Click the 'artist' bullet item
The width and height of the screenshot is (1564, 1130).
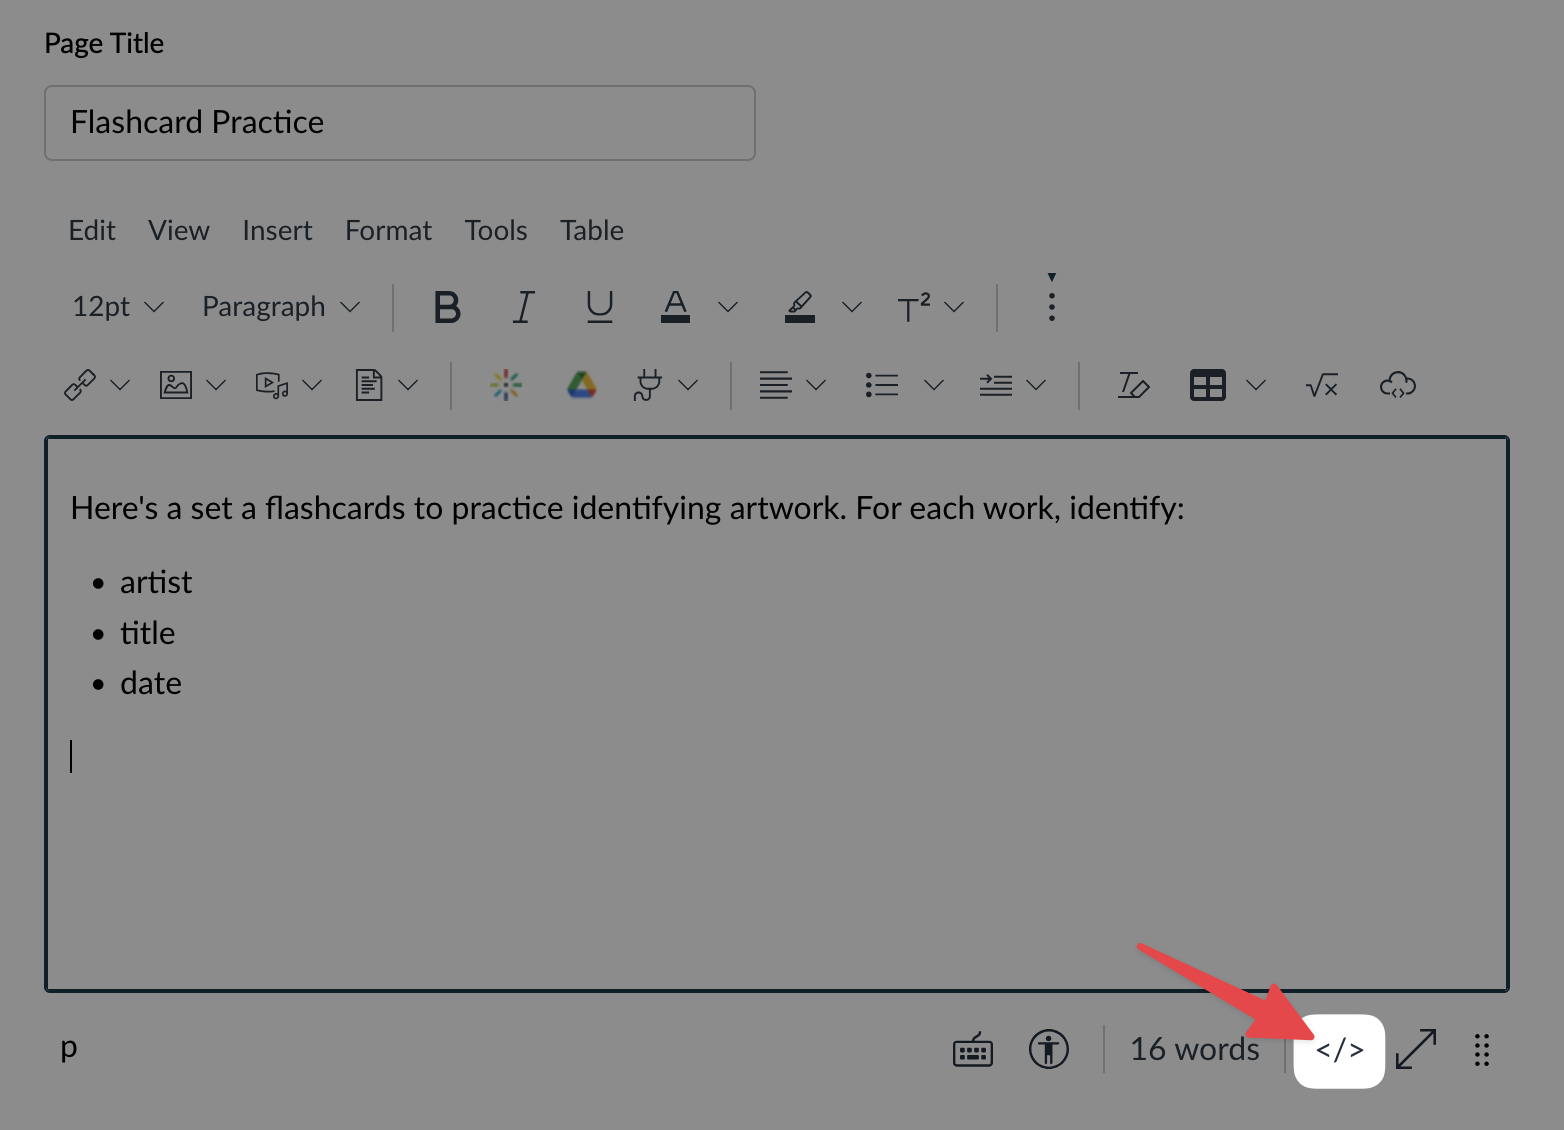(x=156, y=582)
